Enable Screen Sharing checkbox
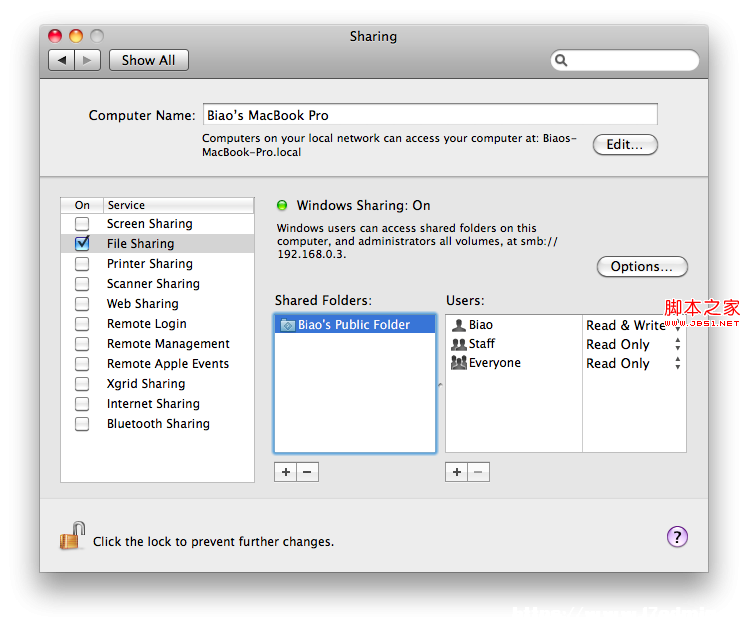Viewport: 748px width, 627px height. coord(82,223)
